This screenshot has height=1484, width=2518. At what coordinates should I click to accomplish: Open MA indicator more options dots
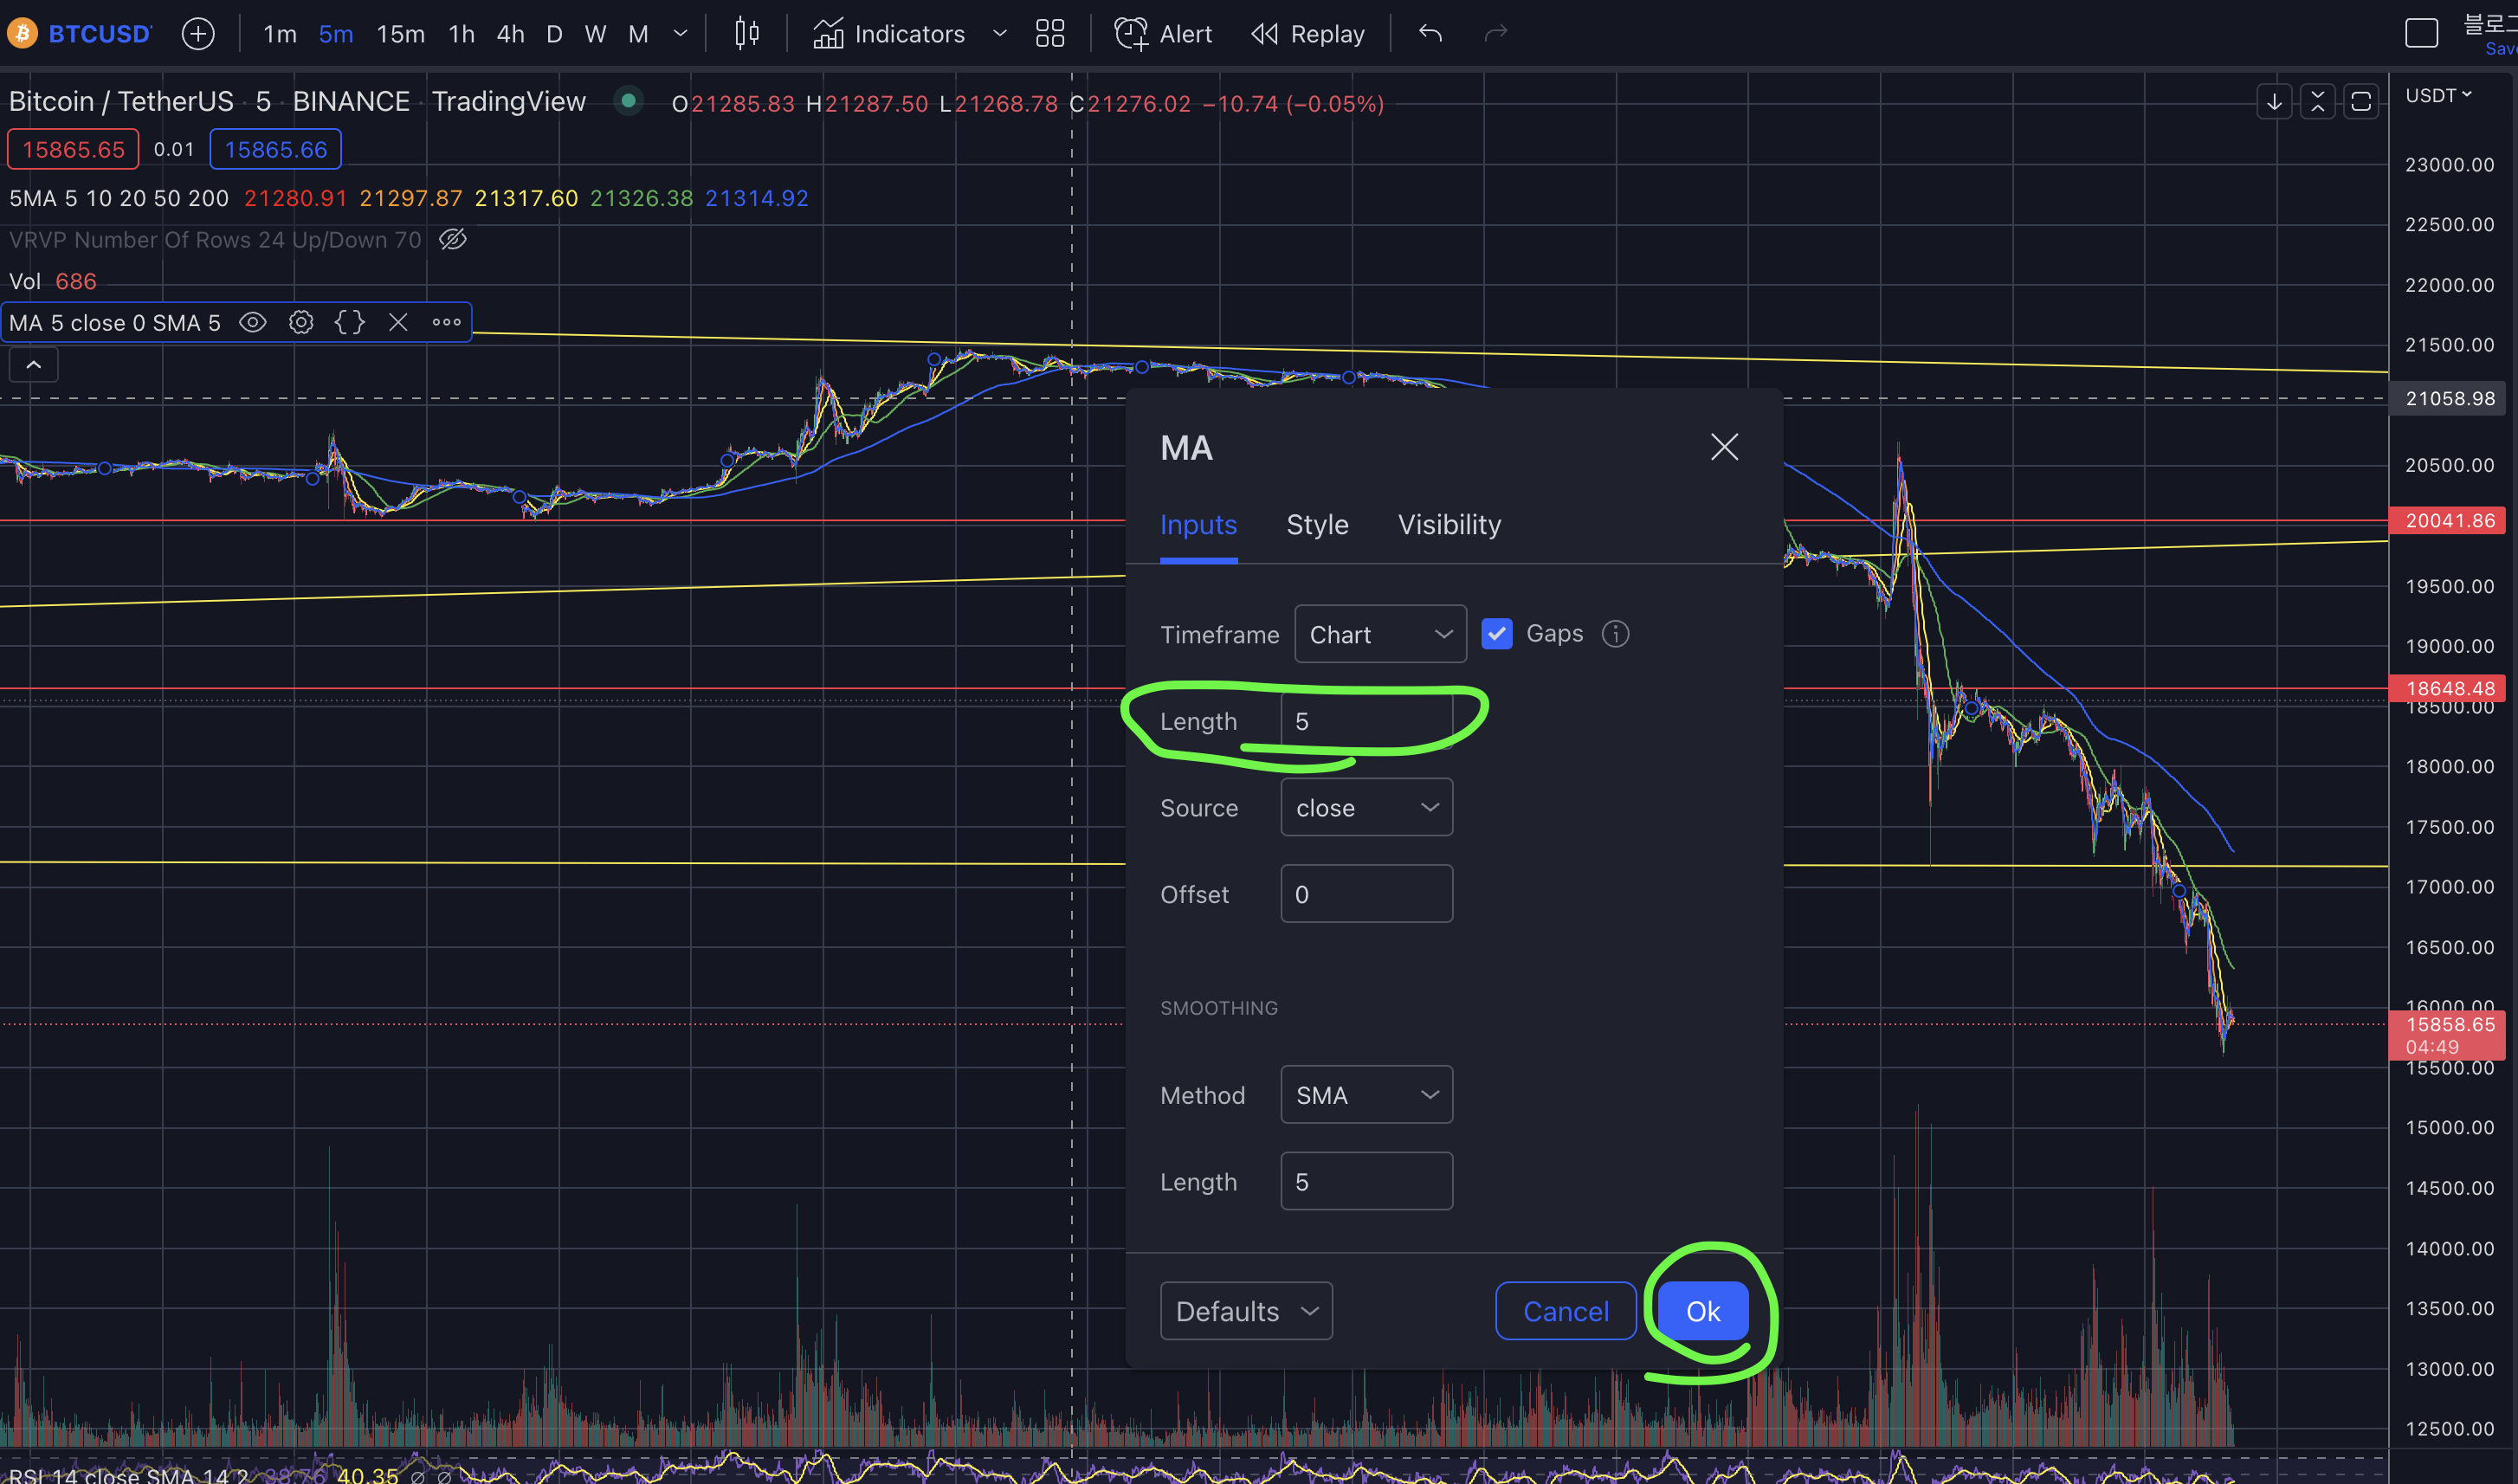coord(446,322)
